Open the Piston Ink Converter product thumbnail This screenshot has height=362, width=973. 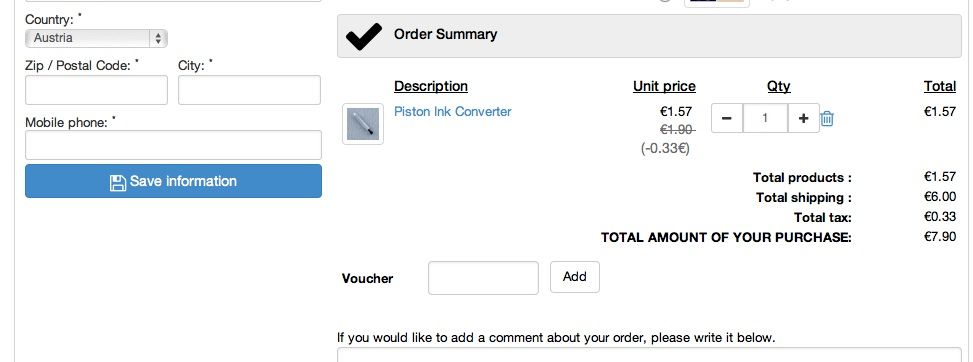(x=363, y=124)
